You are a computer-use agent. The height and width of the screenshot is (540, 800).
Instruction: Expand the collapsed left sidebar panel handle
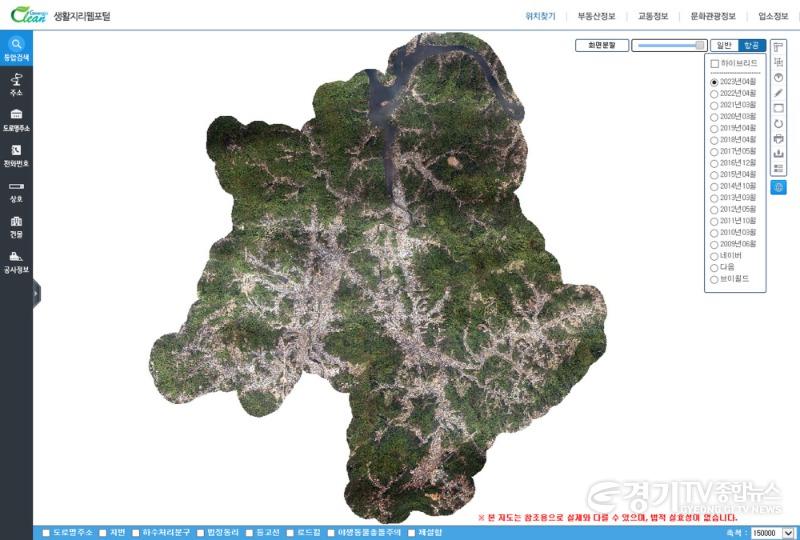pos(36,292)
